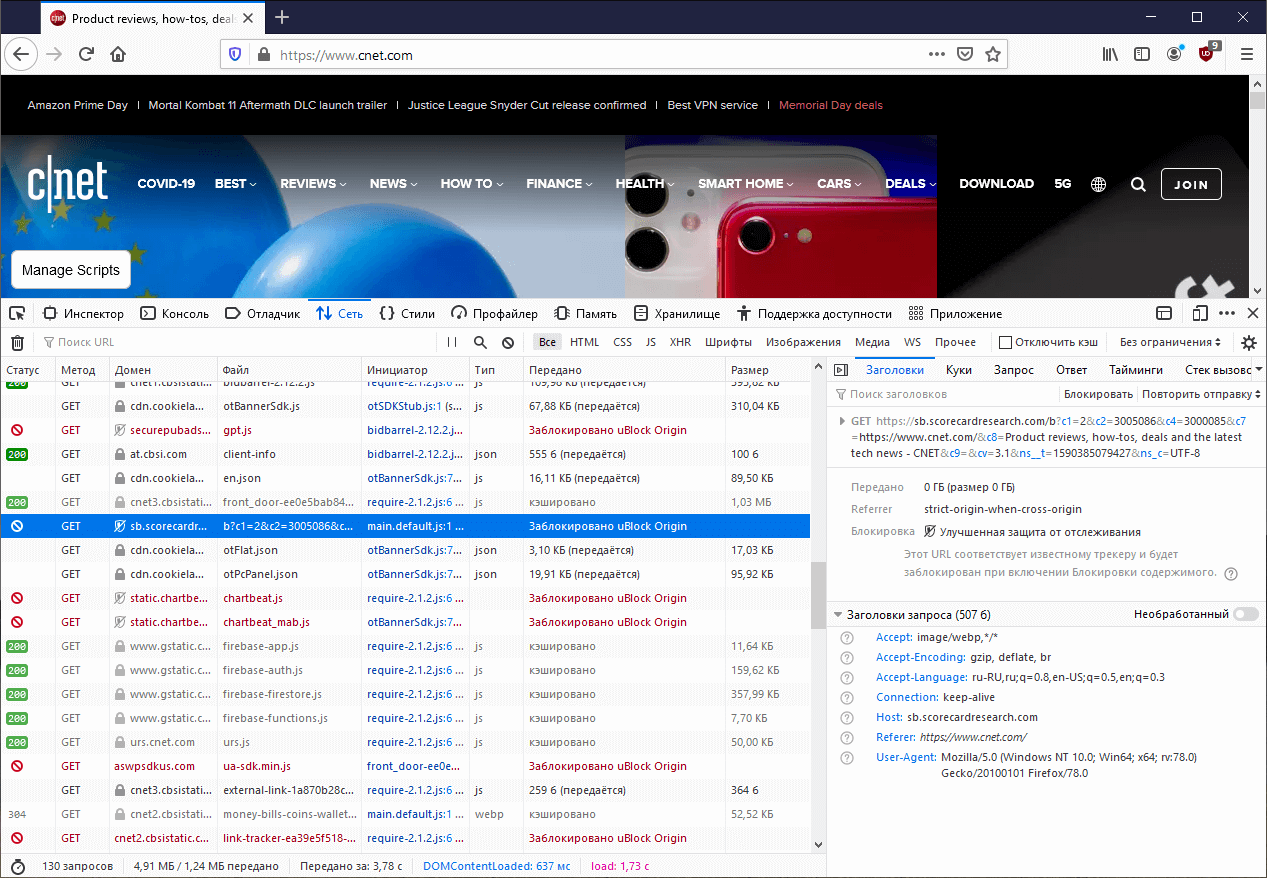Start performance analysis stopwatch icon
The width and height of the screenshot is (1267, 878).
coord(18,866)
